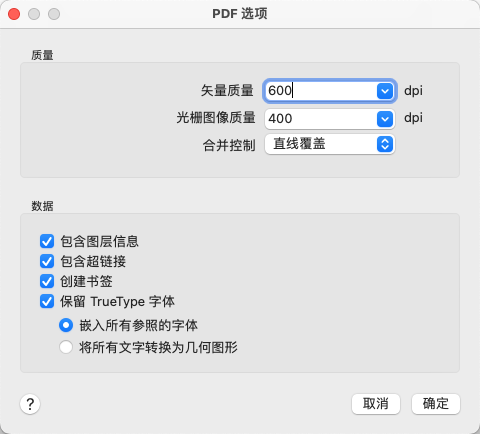480x434 pixels.
Task: Click the 取消 button
Action: [376, 404]
